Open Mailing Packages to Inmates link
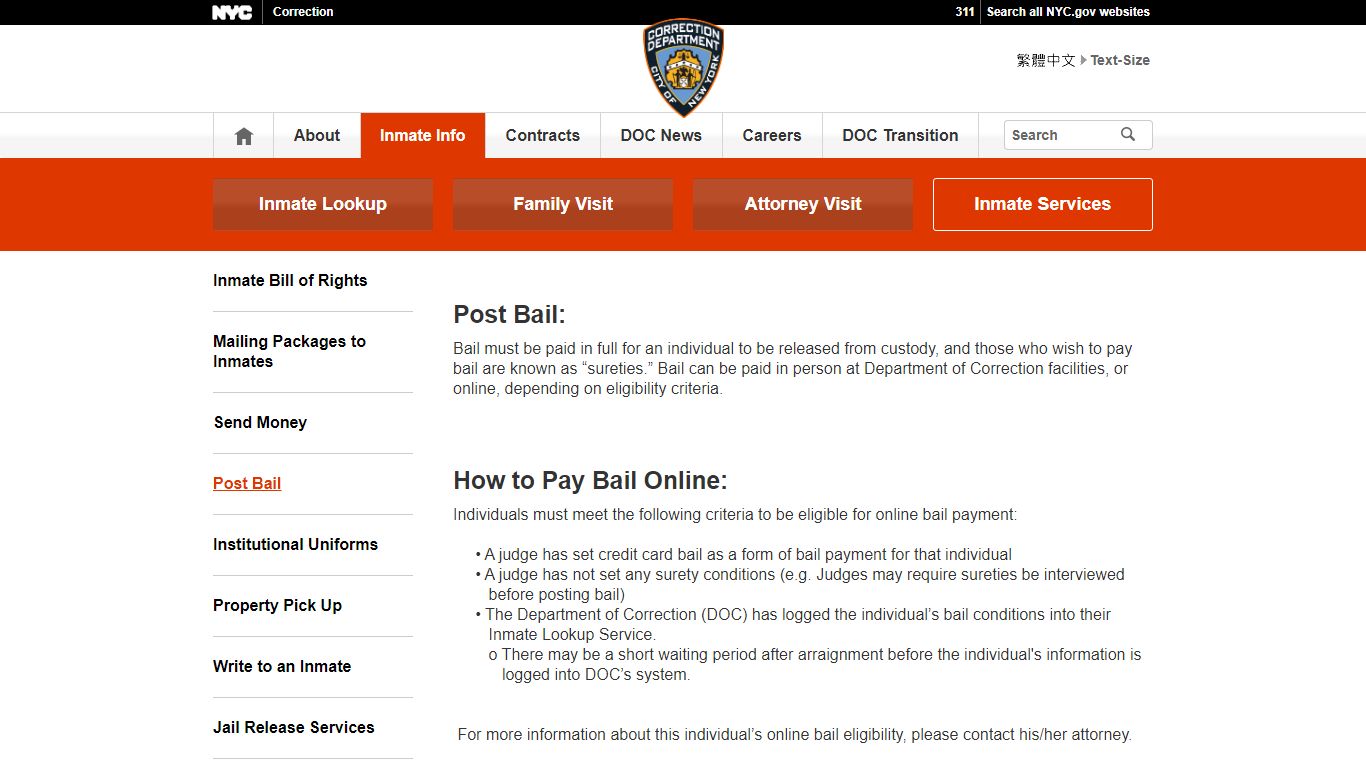This screenshot has height=768, width=1366. (x=290, y=352)
